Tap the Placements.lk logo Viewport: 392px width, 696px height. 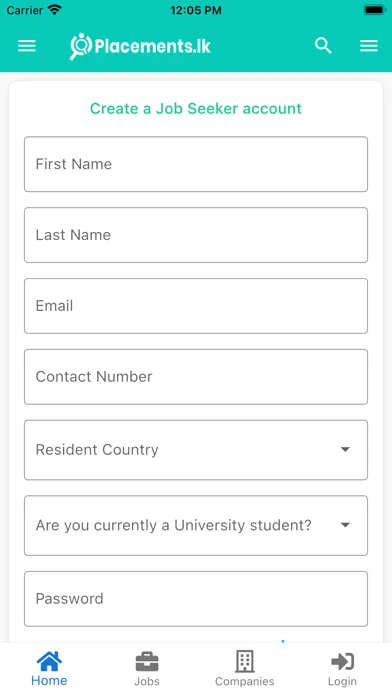pyautogui.click(x=140, y=46)
